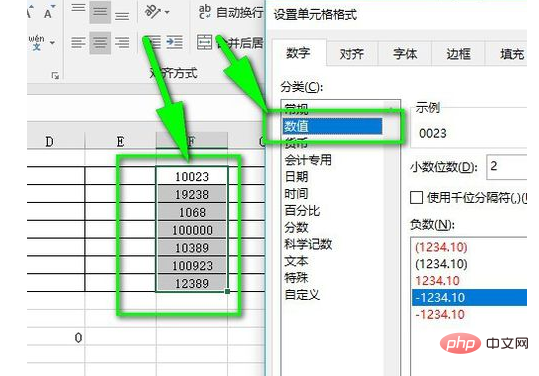Viewport: 539px width, 376px height.
Task: Click the middle align icon
Action: tap(100, 12)
